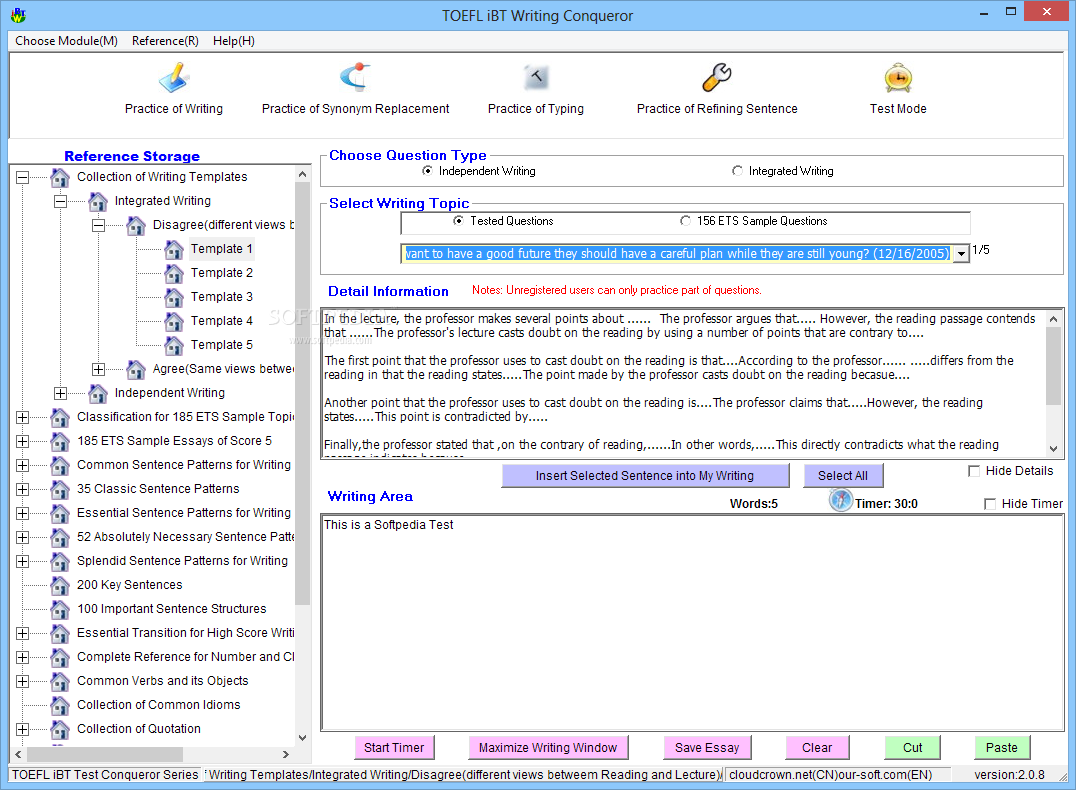The height and width of the screenshot is (790, 1076).
Task: Expand Classification for 185 ETS Sample Topics
Action: [x=23, y=417]
